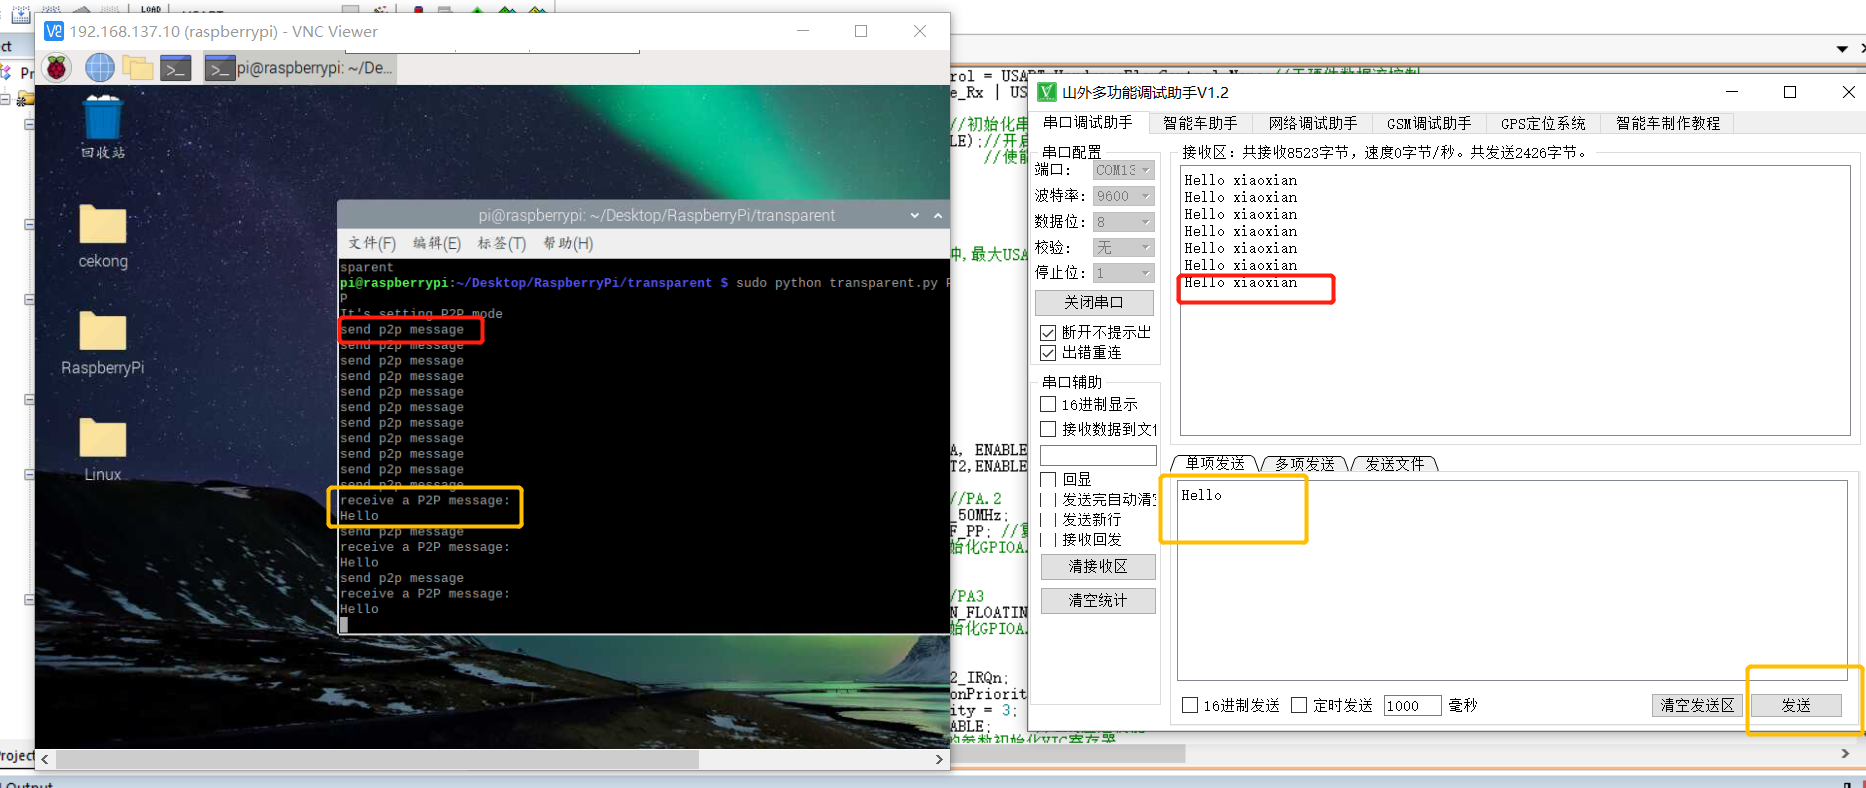Image resolution: width=1866 pixels, height=788 pixels.
Task: Click the 山外多功能调试助手 app icon in title bar
Action: pyautogui.click(x=1047, y=92)
